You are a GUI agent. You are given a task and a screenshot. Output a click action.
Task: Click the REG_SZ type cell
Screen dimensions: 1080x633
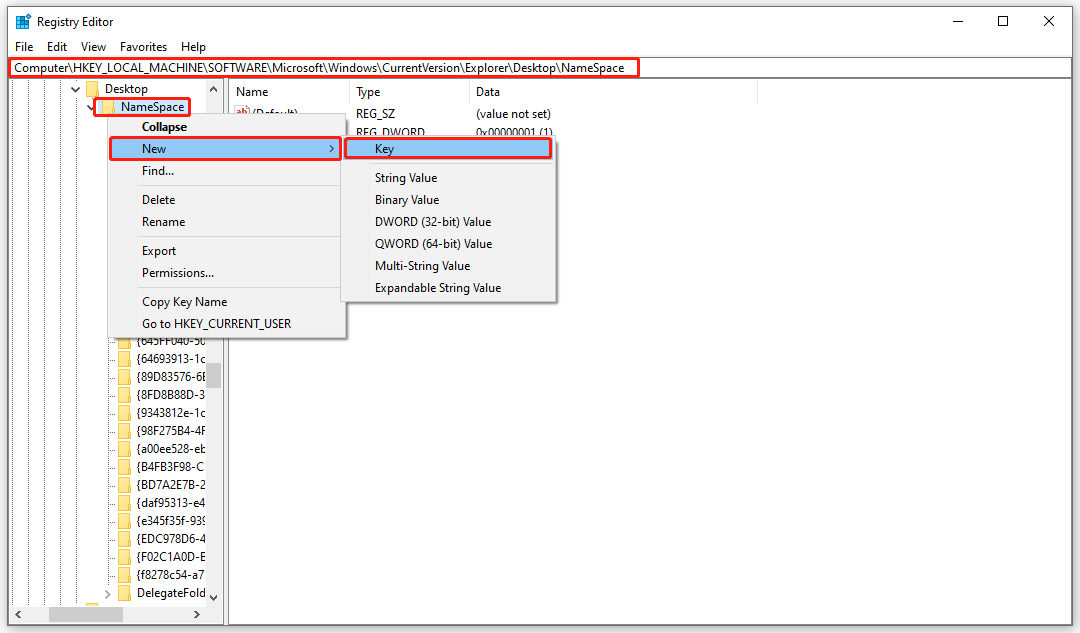pyautogui.click(x=375, y=114)
